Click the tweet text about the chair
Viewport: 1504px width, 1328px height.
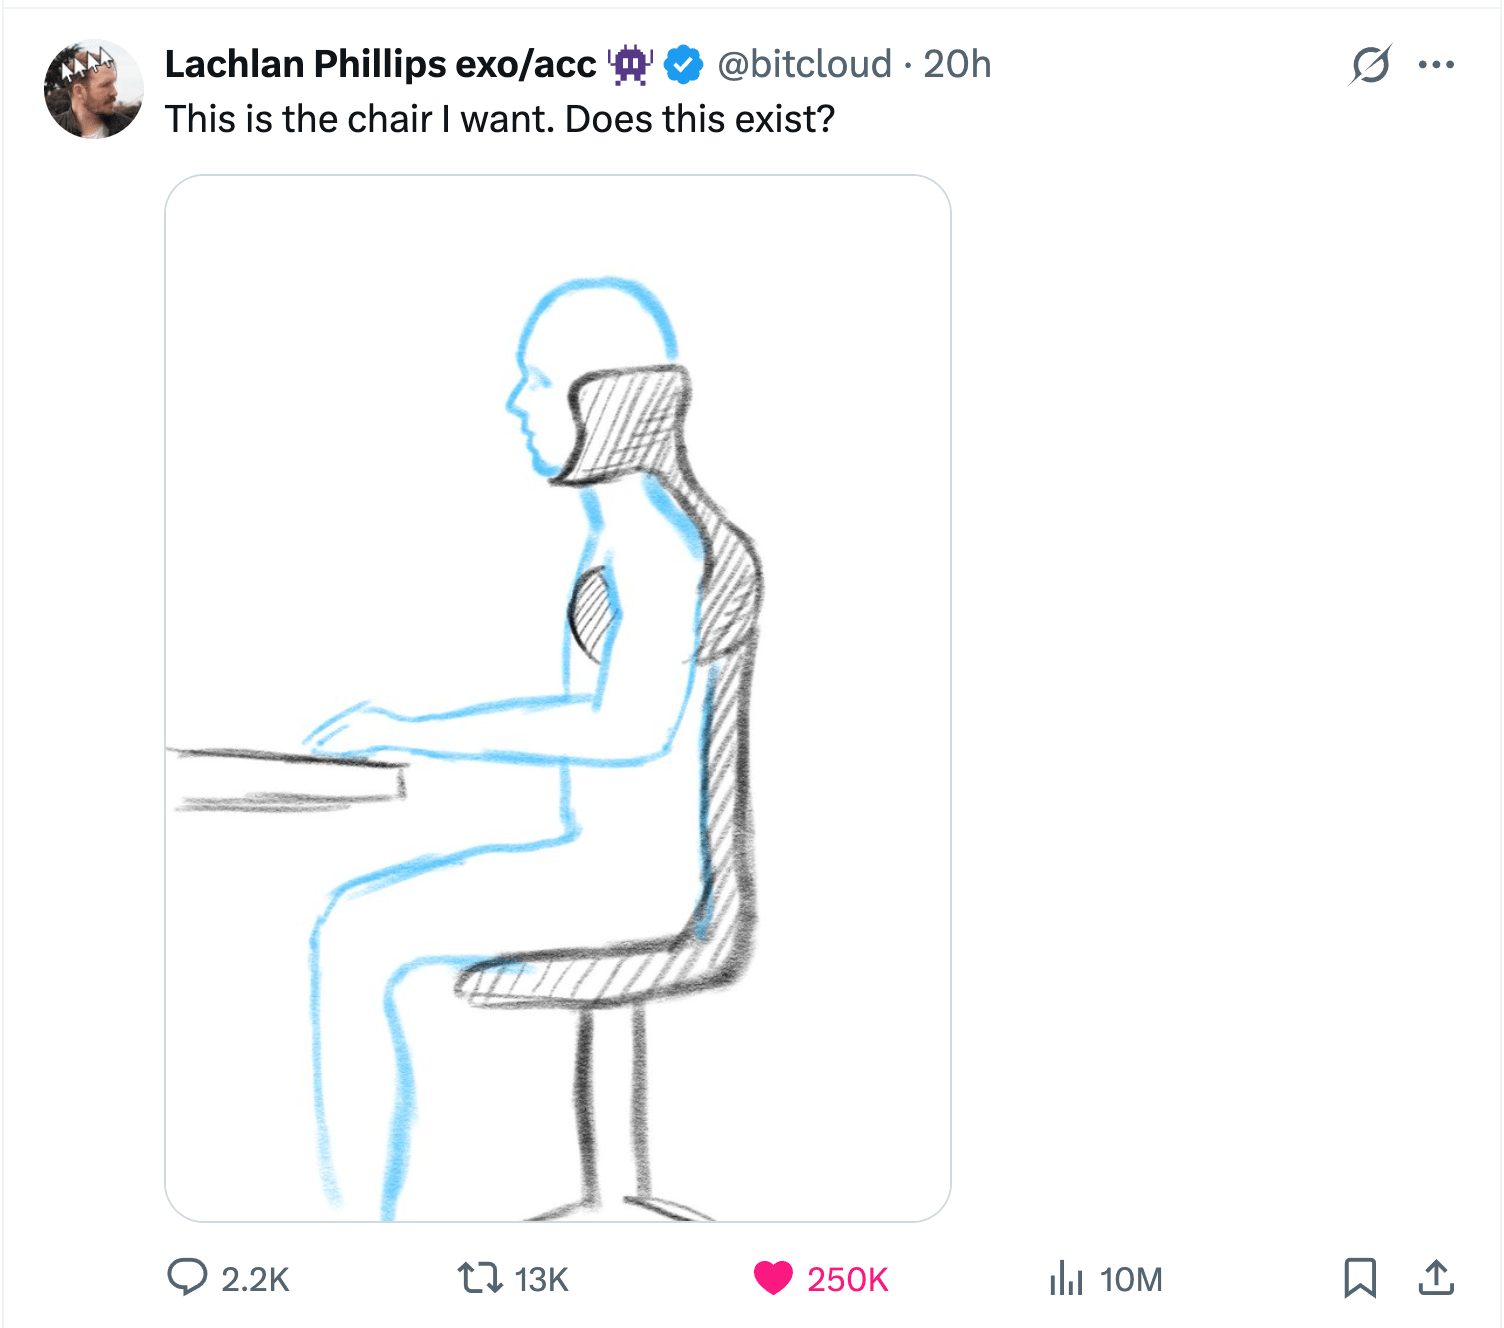pos(500,119)
